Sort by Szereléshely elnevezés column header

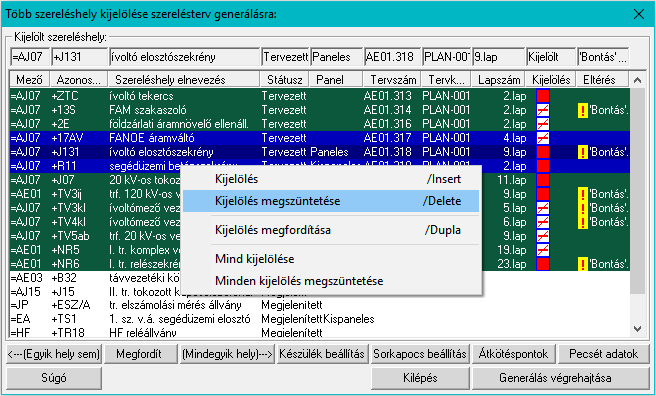pyautogui.click(x=184, y=79)
